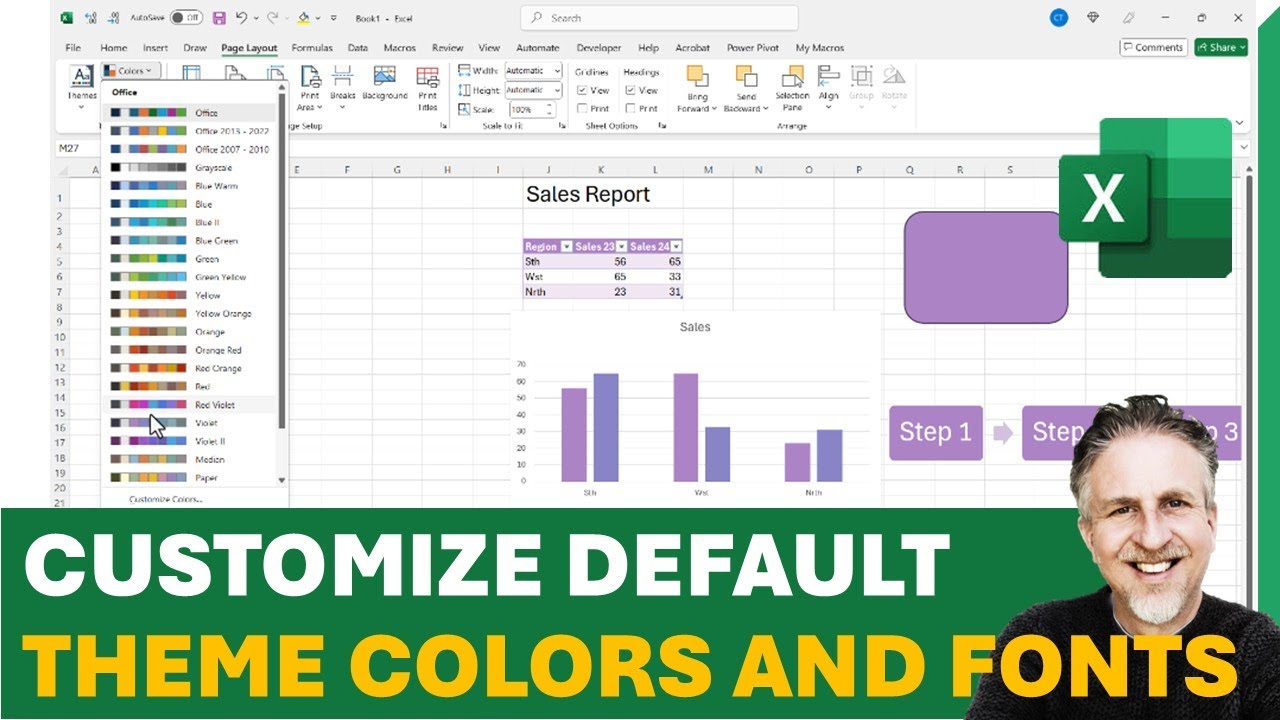Open Page Setup dialog launcher
The height and width of the screenshot is (720, 1280).
(x=443, y=126)
